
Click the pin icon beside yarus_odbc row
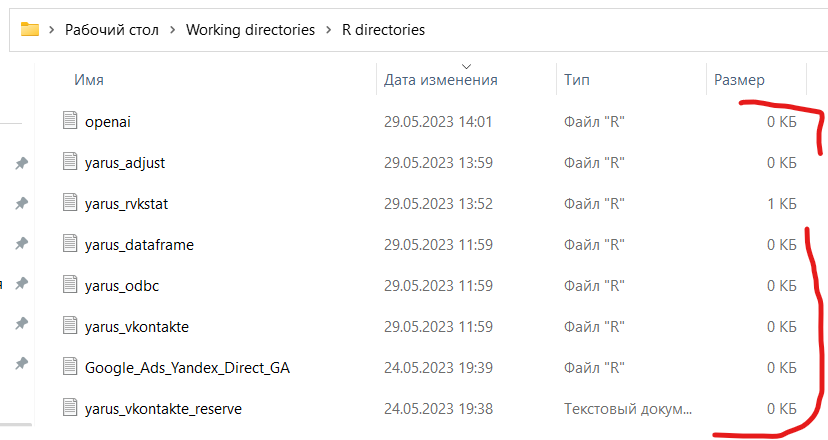click(x=21, y=284)
